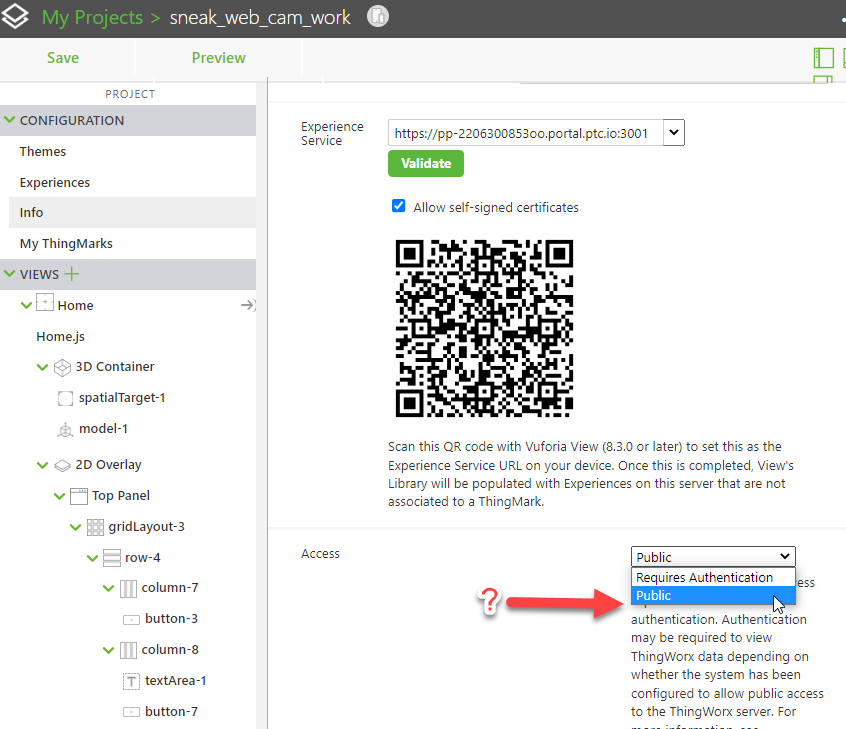Viewport: 846px width, 729px height.
Task: Click the gridLayout-3 grid icon
Action: [x=95, y=526]
